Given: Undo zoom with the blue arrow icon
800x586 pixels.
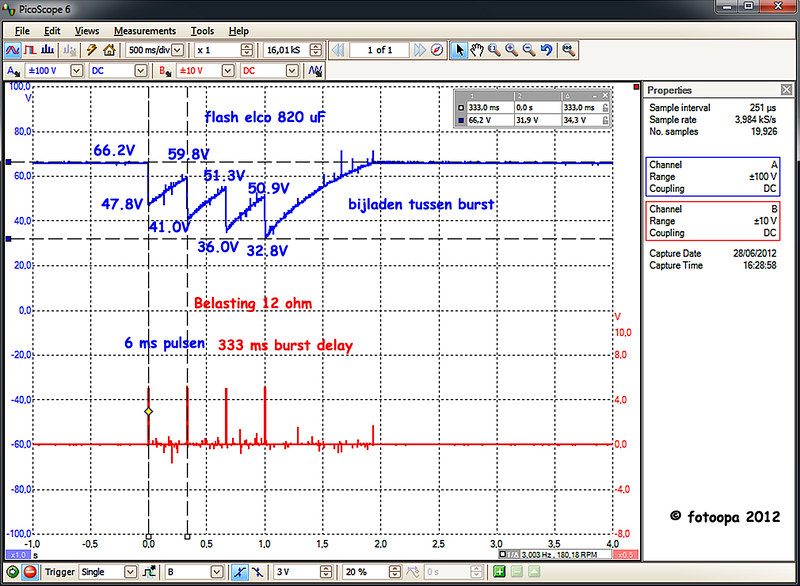Looking at the screenshot, I should (x=546, y=50).
